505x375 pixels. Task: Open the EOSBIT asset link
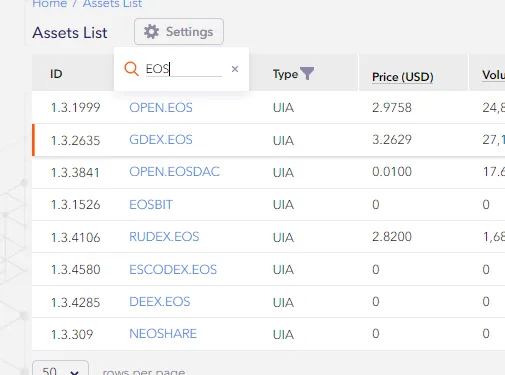tap(151, 204)
